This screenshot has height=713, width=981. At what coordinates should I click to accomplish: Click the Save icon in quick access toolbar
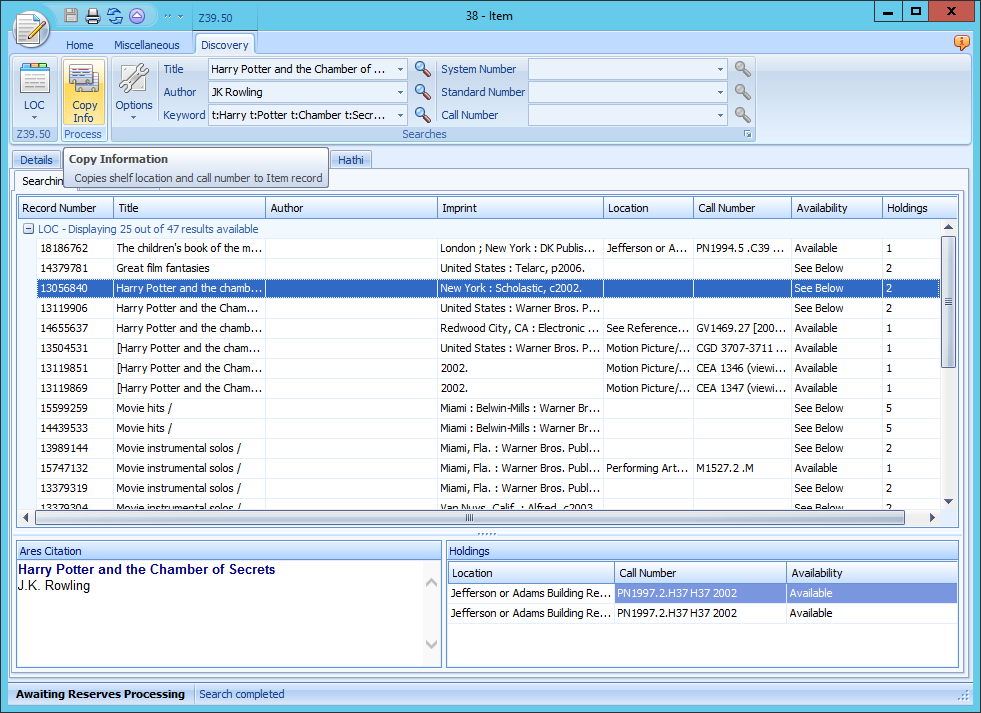(71, 16)
